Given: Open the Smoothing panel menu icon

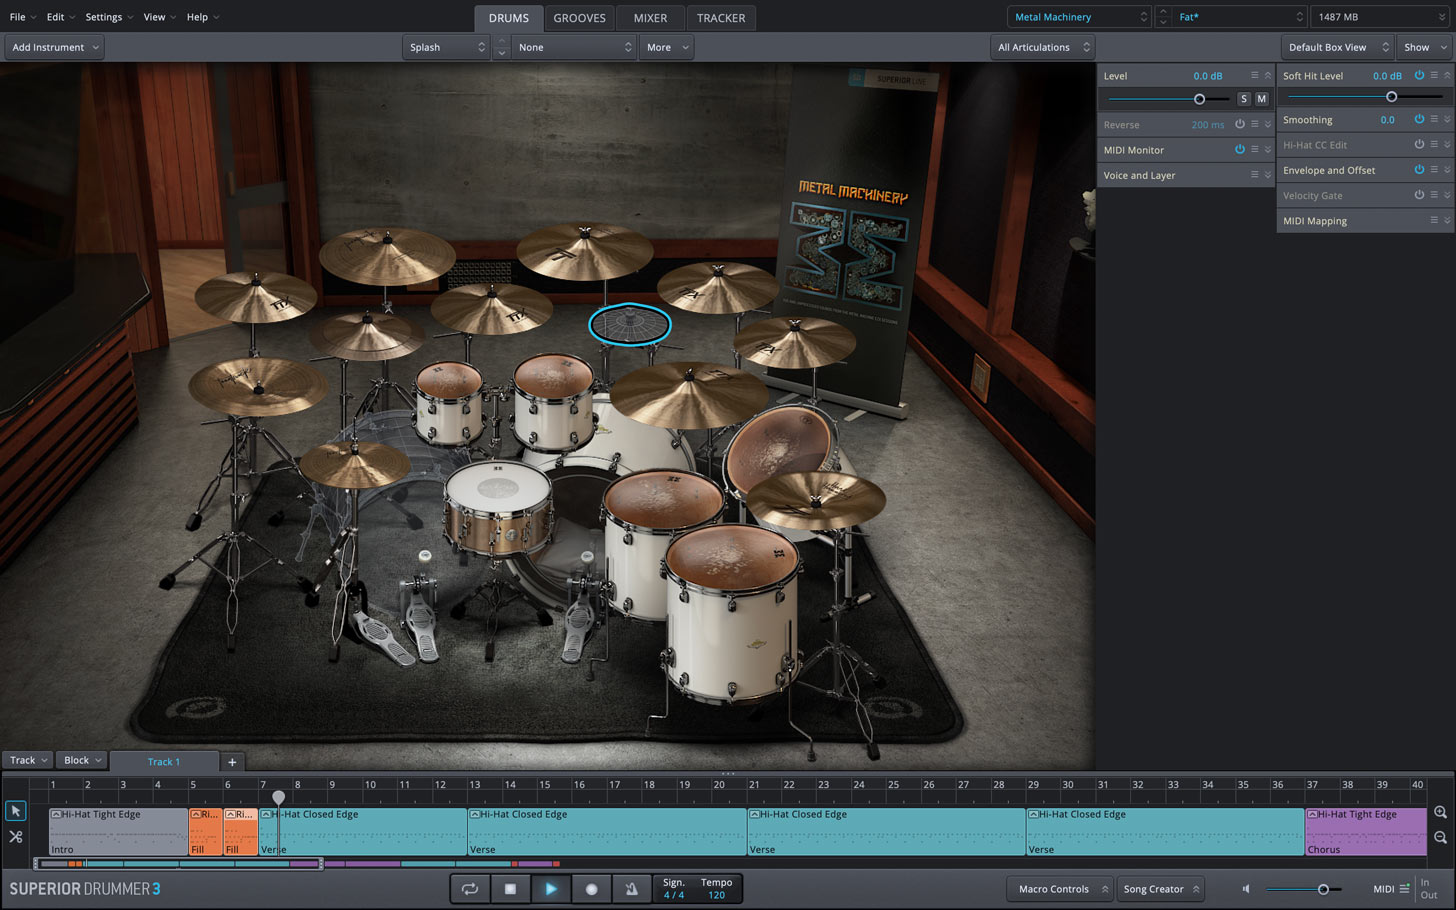Looking at the screenshot, I should [1434, 120].
